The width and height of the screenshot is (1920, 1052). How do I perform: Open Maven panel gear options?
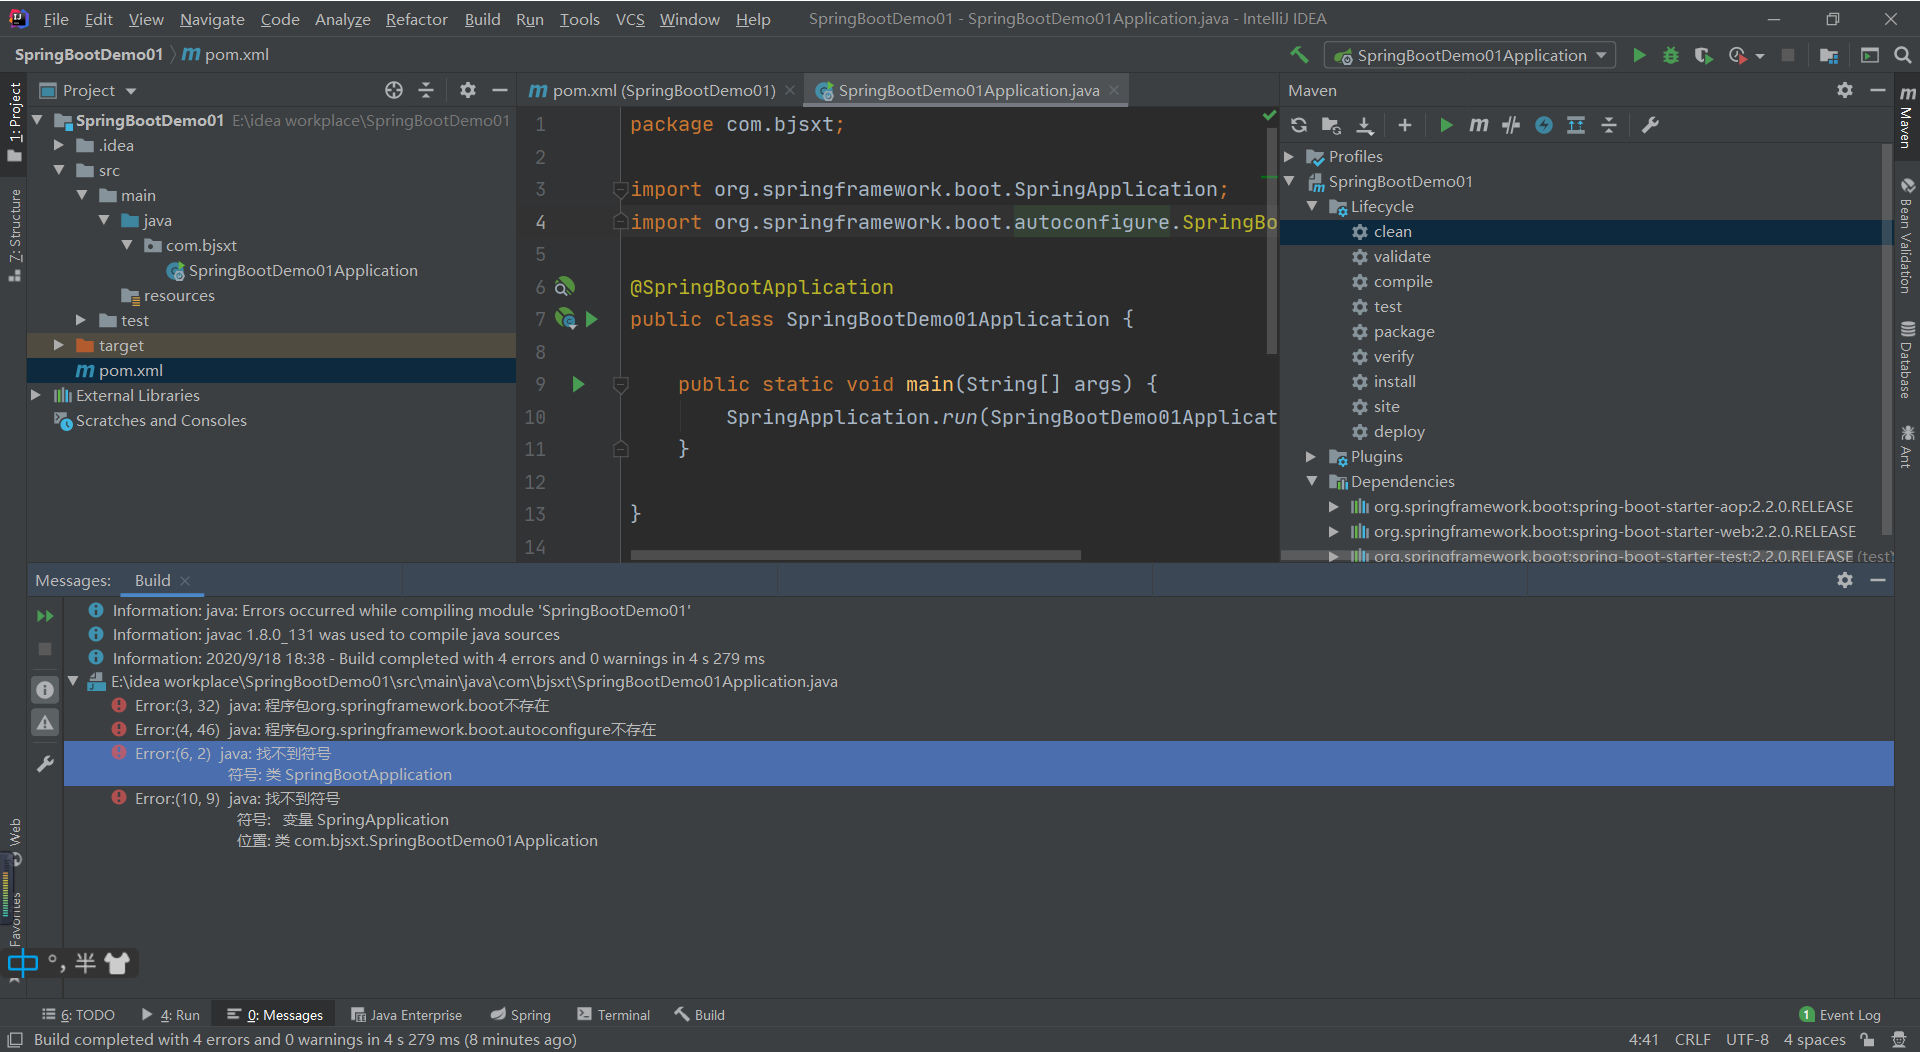[1845, 90]
